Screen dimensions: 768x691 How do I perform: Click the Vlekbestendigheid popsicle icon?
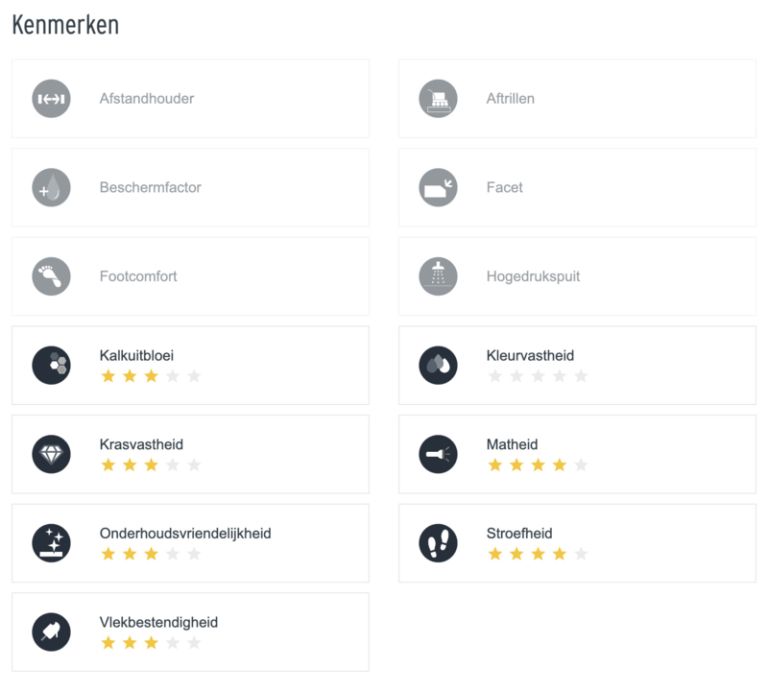pyautogui.click(x=51, y=632)
